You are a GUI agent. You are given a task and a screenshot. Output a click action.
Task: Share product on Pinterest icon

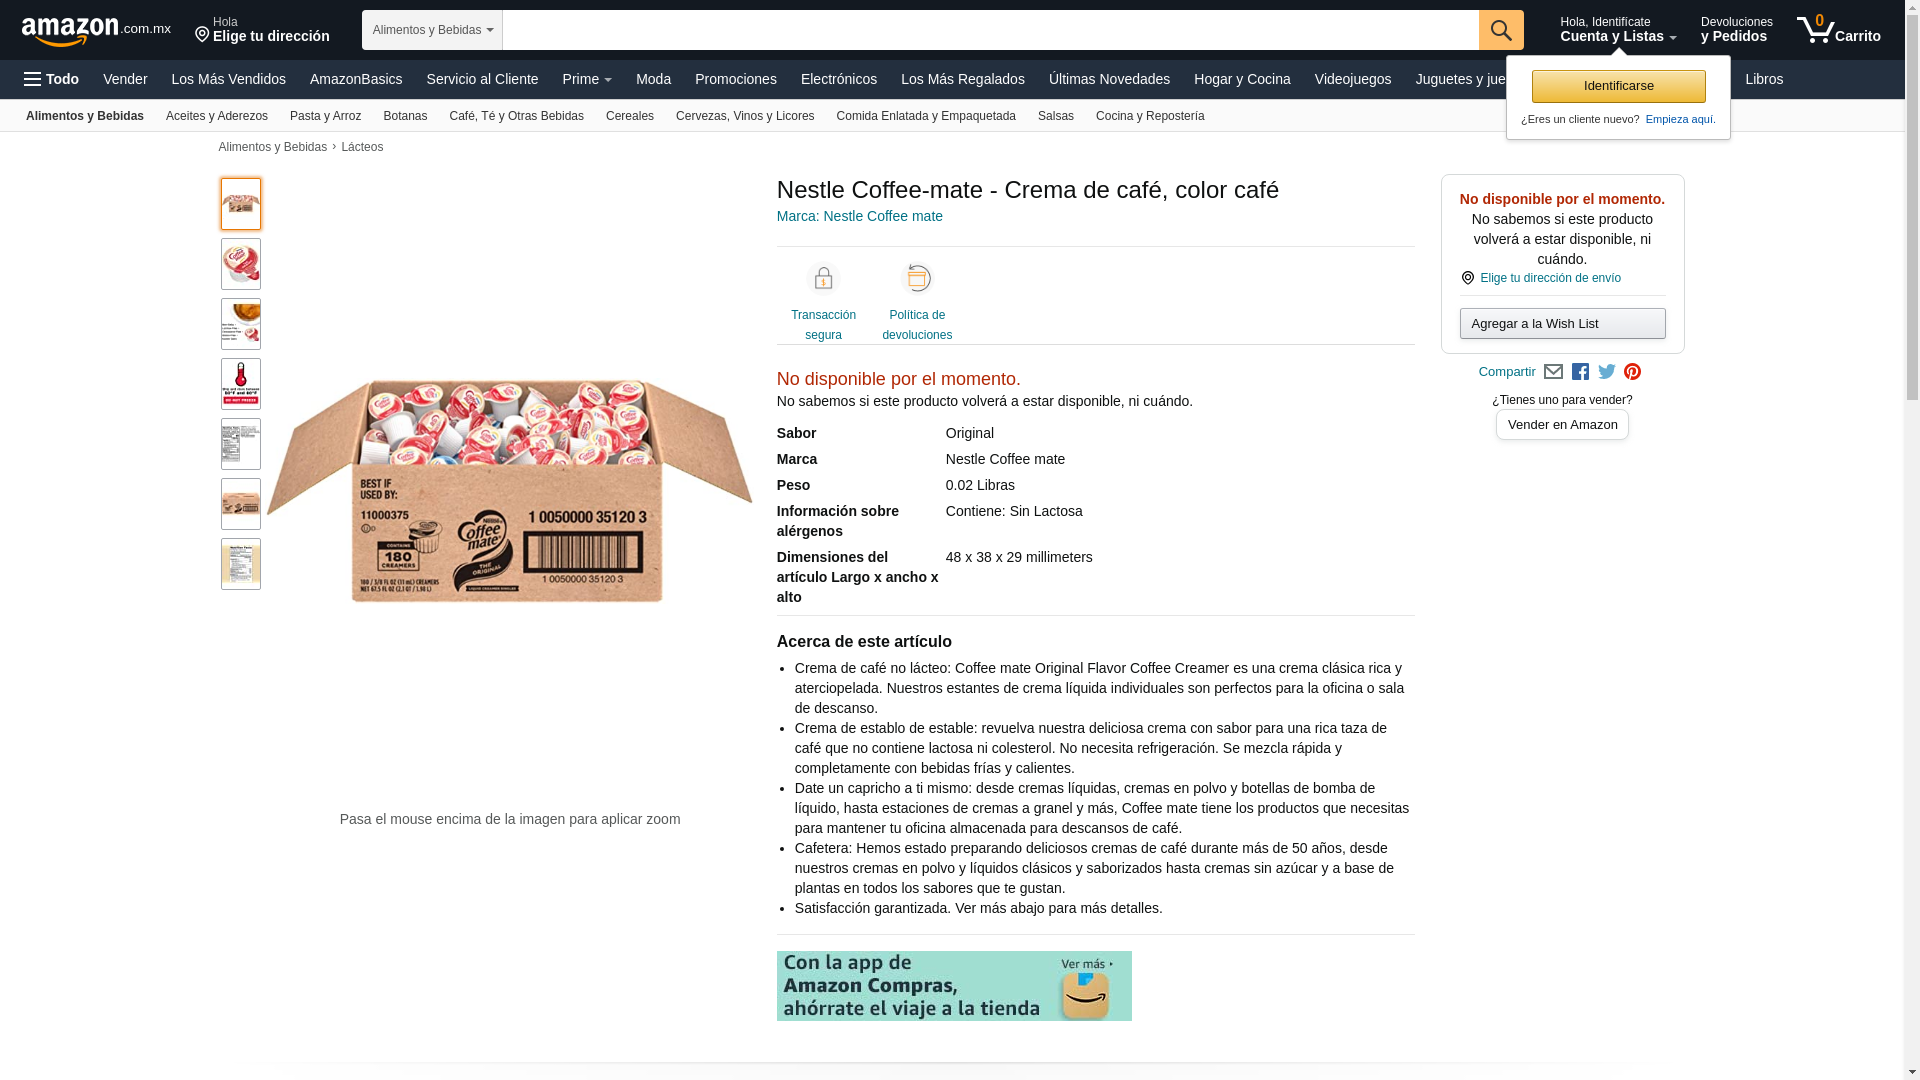[x=1632, y=372]
